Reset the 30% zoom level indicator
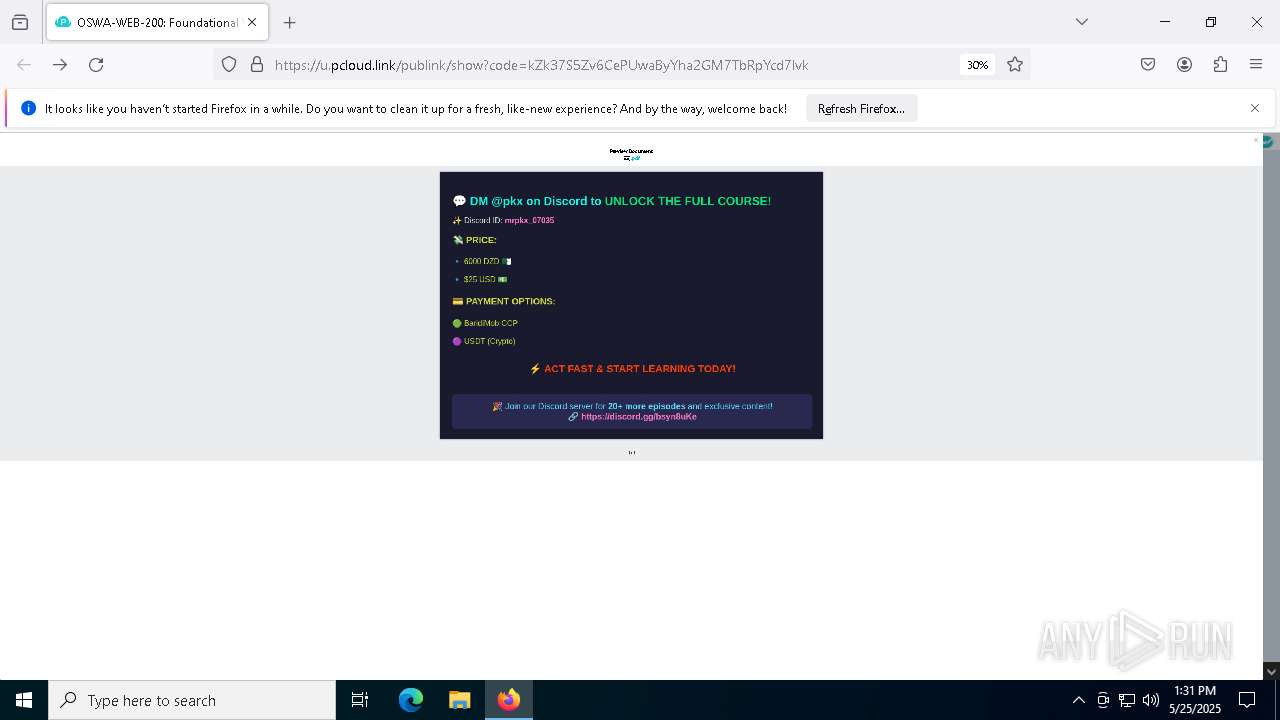This screenshot has height=720, width=1280. tap(977, 65)
